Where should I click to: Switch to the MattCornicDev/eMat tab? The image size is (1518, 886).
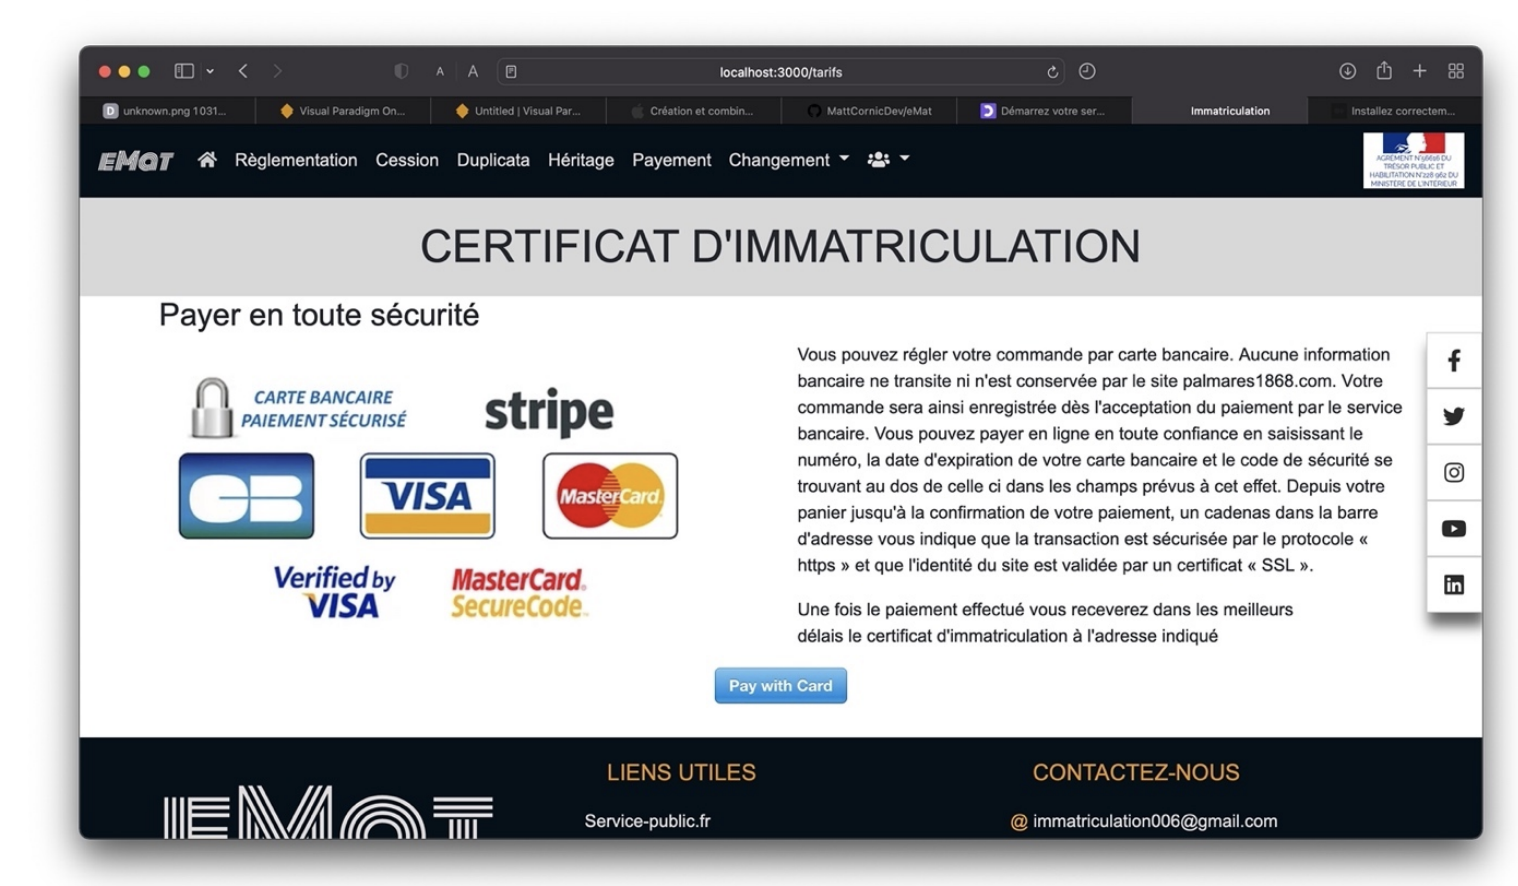[869, 111]
